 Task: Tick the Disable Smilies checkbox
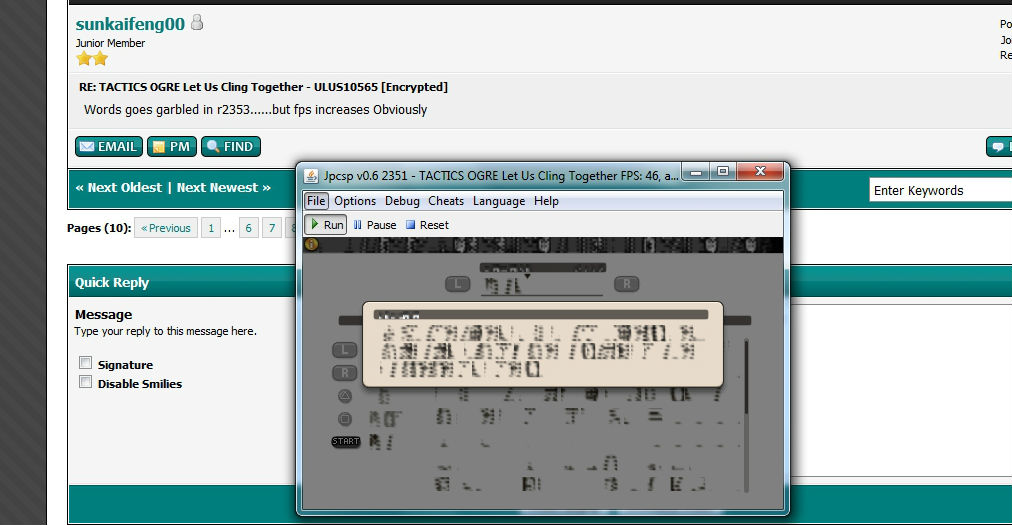point(85,382)
